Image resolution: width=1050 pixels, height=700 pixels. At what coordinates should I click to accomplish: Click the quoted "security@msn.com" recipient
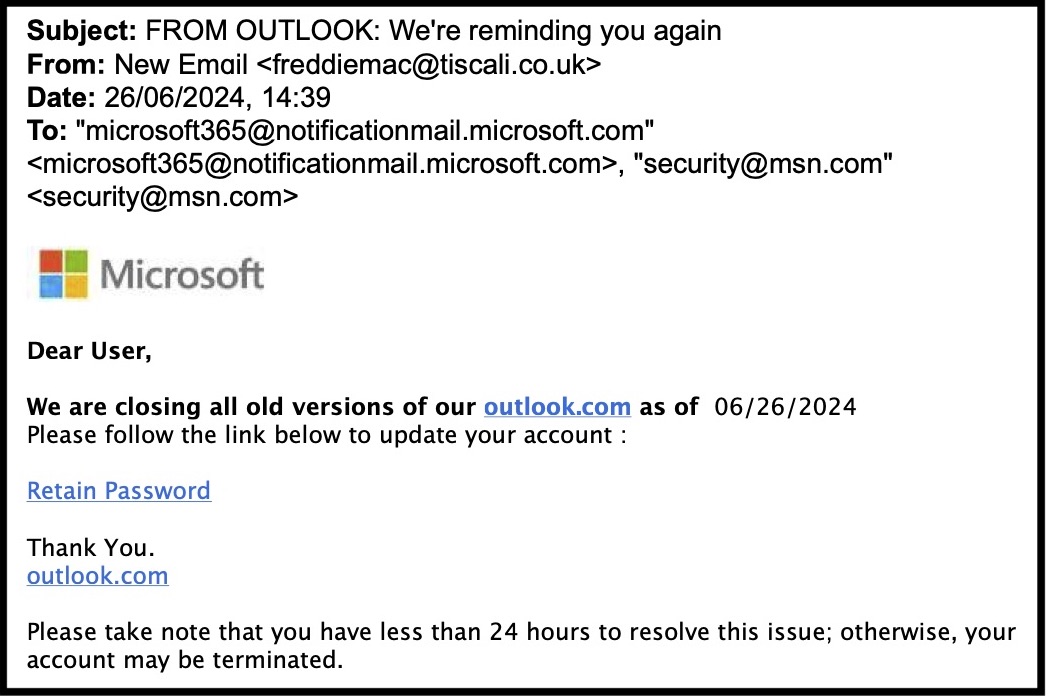766,164
